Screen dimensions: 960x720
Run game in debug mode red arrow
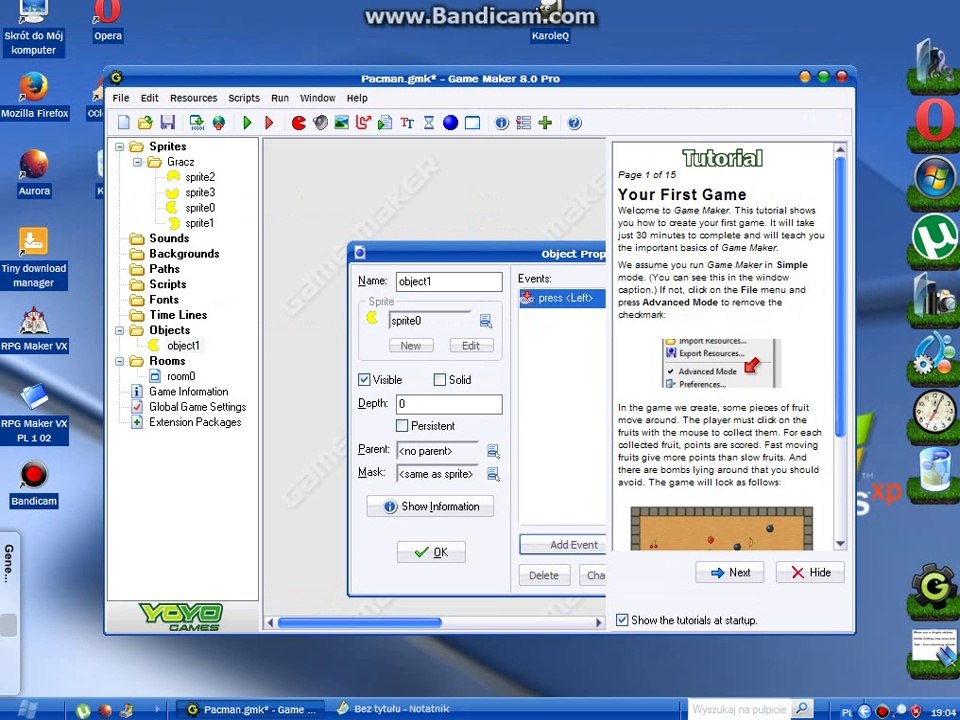[x=269, y=122]
